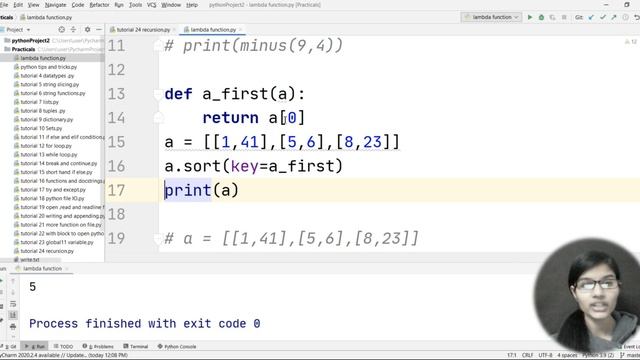
Task: Push commits with Git arrow icon
Action: click(x=614, y=17)
